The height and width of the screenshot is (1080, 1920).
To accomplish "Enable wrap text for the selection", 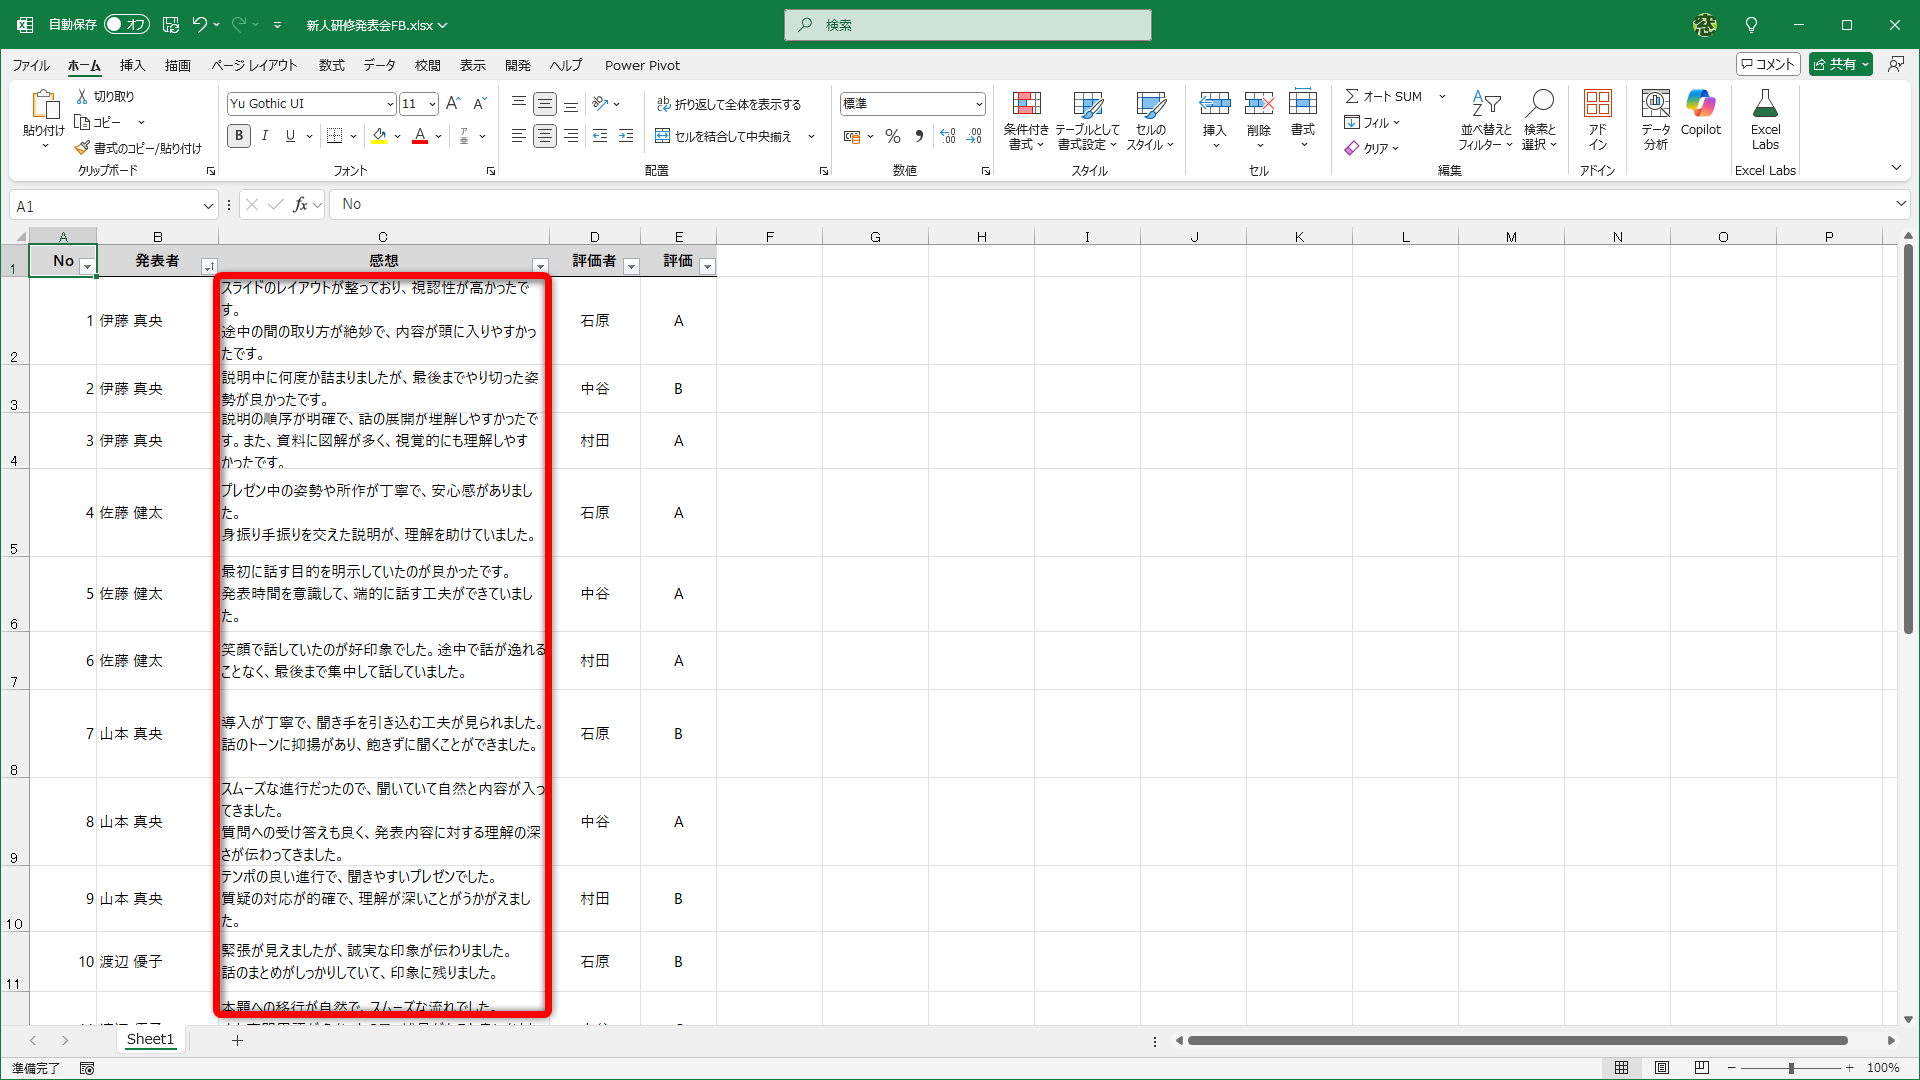I will (732, 103).
